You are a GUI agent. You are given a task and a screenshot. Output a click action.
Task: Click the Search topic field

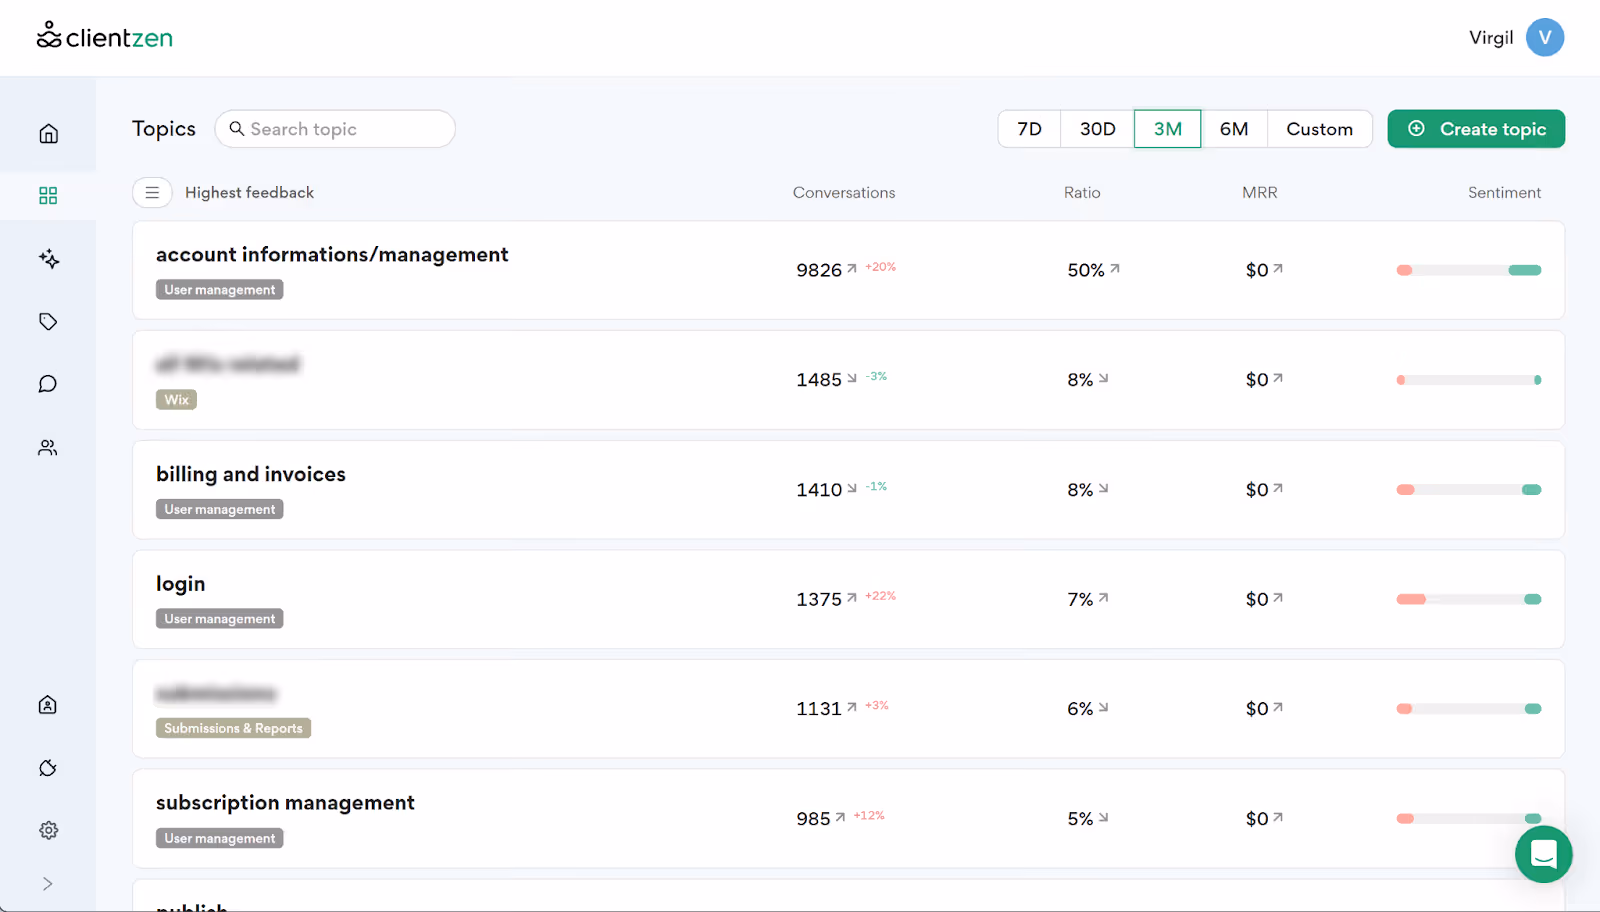coord(335,129)
